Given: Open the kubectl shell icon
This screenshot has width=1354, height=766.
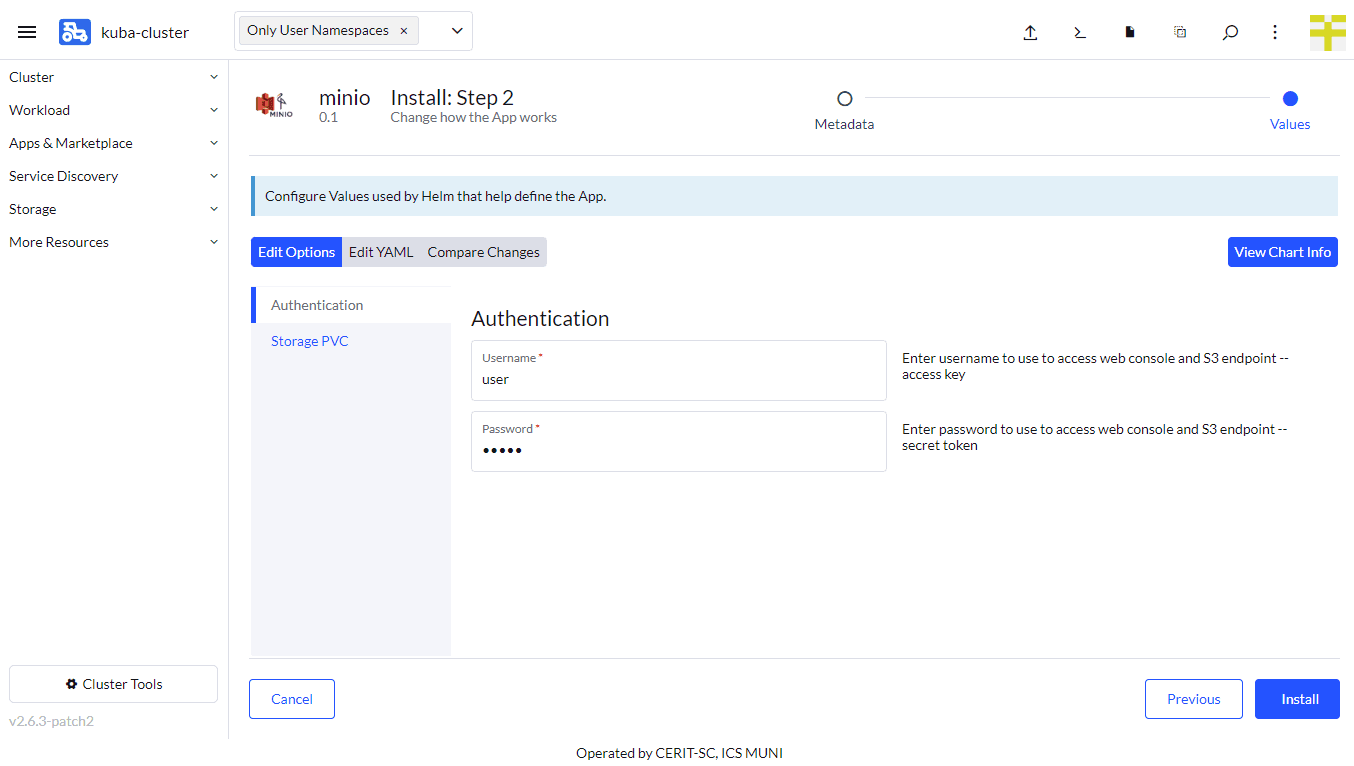Looking at the screenshot, I should (1080, 32).
